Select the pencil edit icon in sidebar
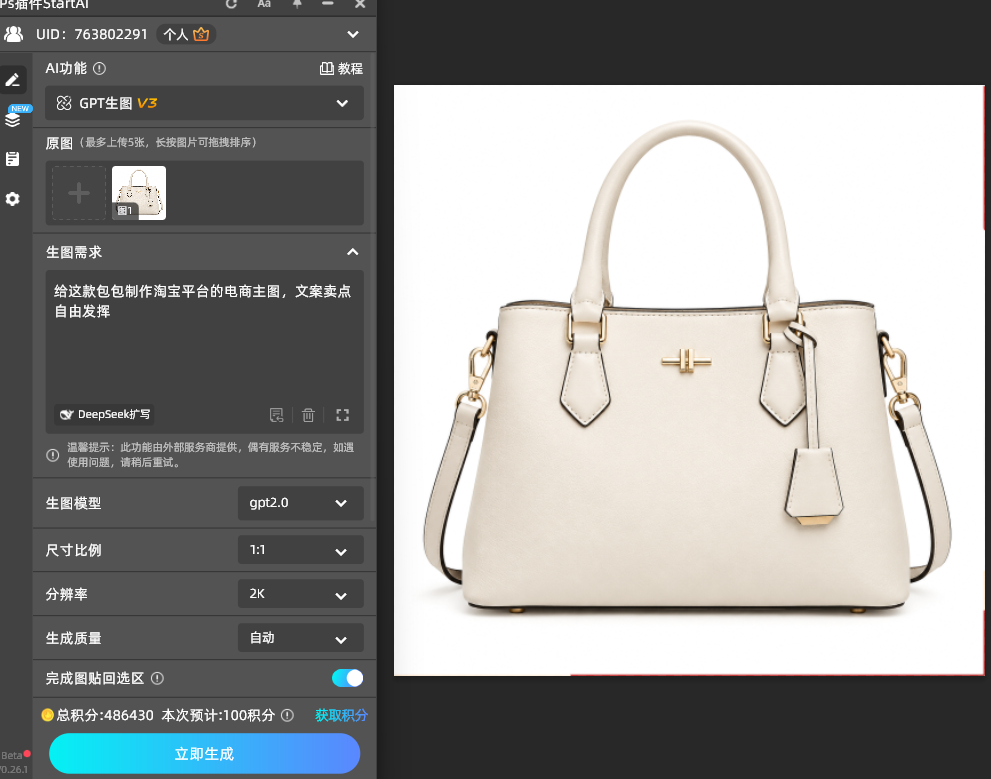Image resolution: width=991 pixels, height=779 pixels. coord(13,80)
